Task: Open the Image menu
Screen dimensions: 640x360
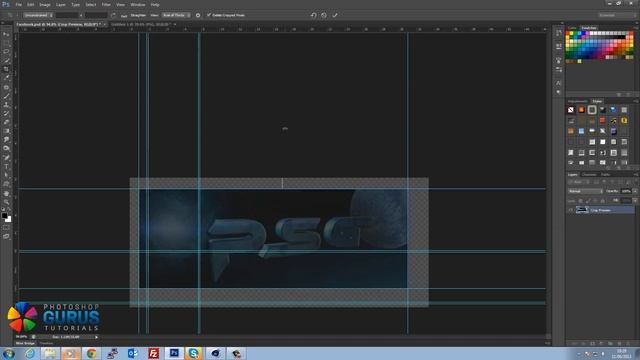Action: pos(45,4)
